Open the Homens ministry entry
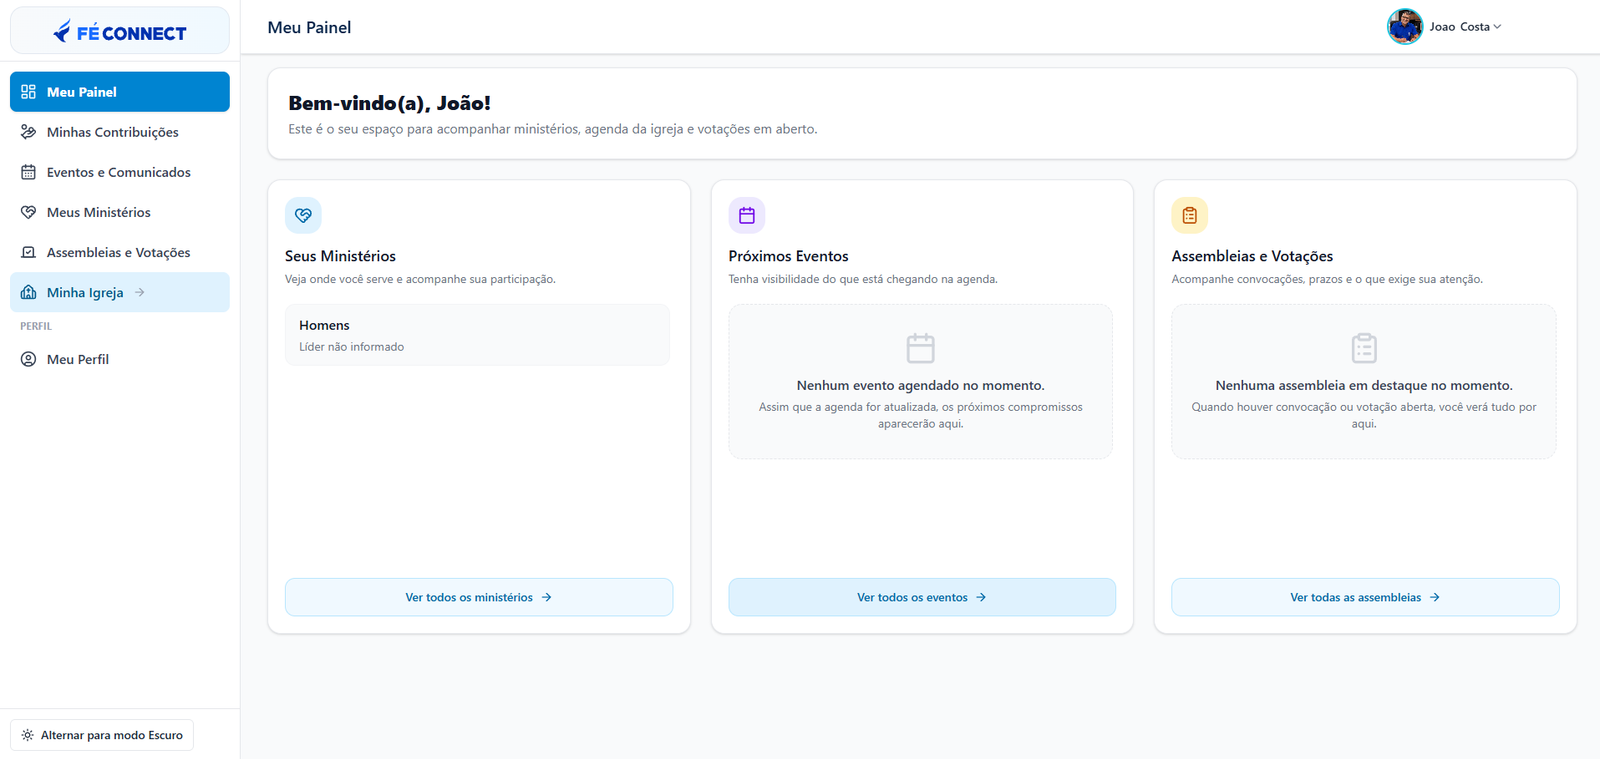Screen dimensions: 1600x759 [x=478, y=335]
